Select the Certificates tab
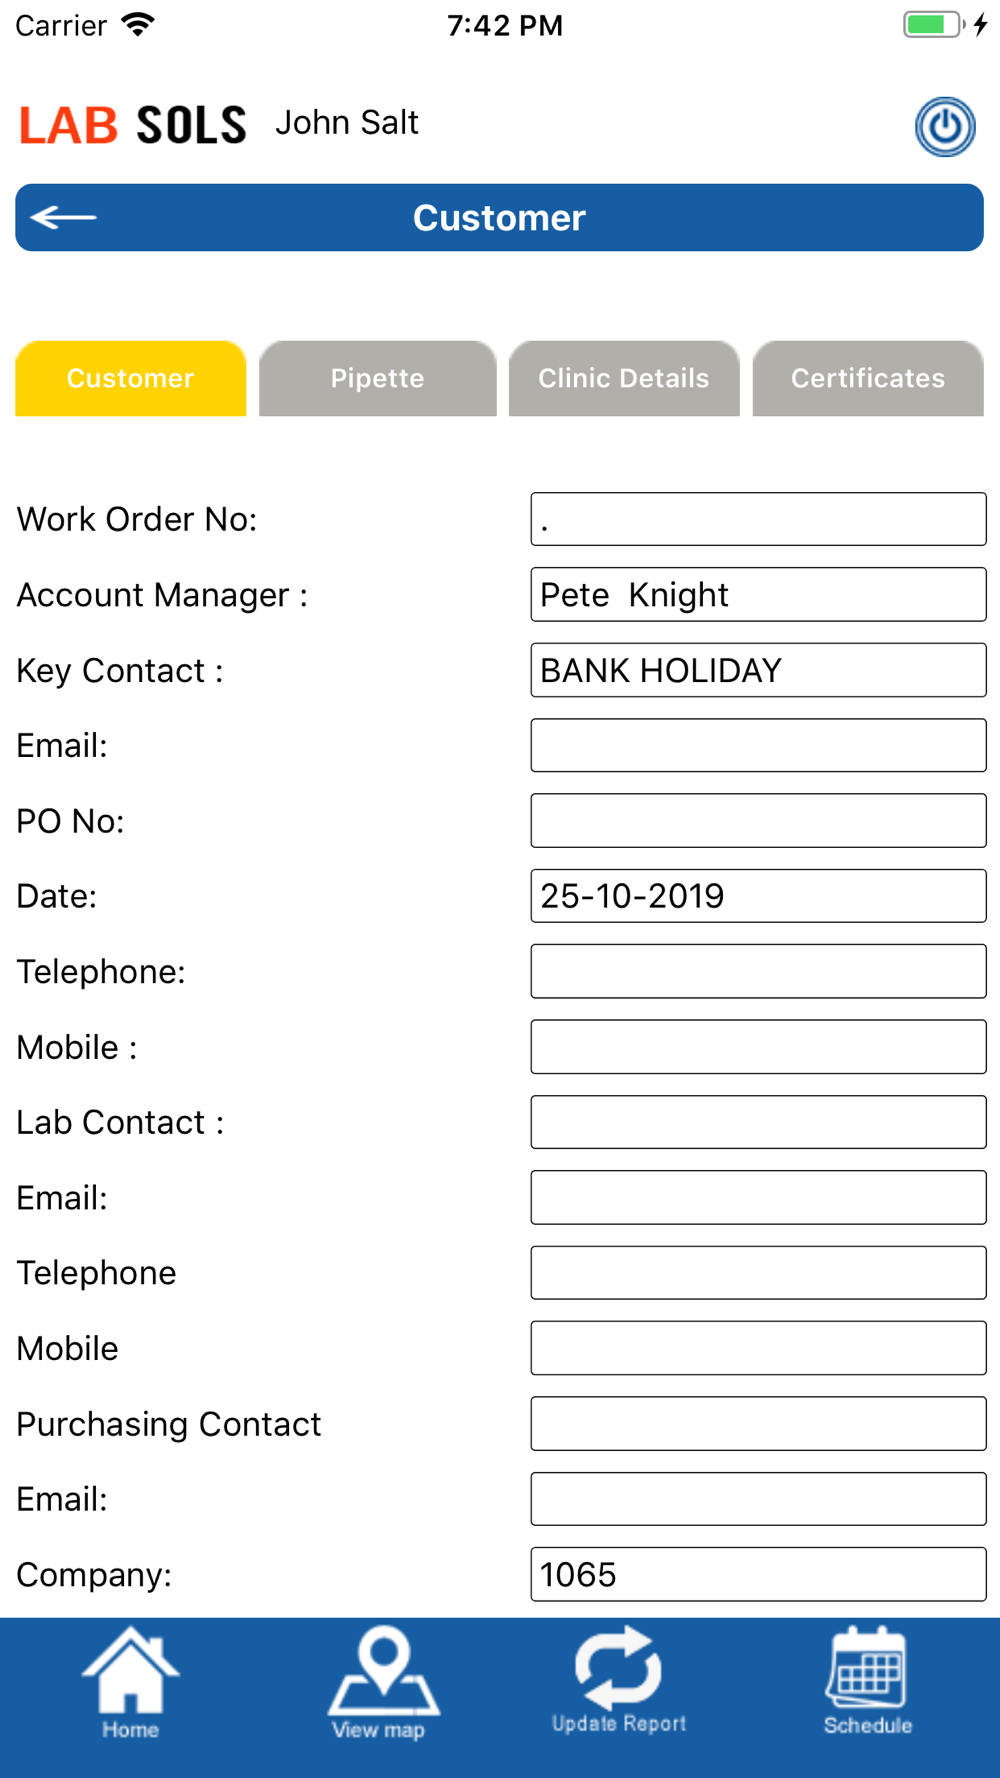The height and width of the screenshot is (1778, 1000). point(868,378)
